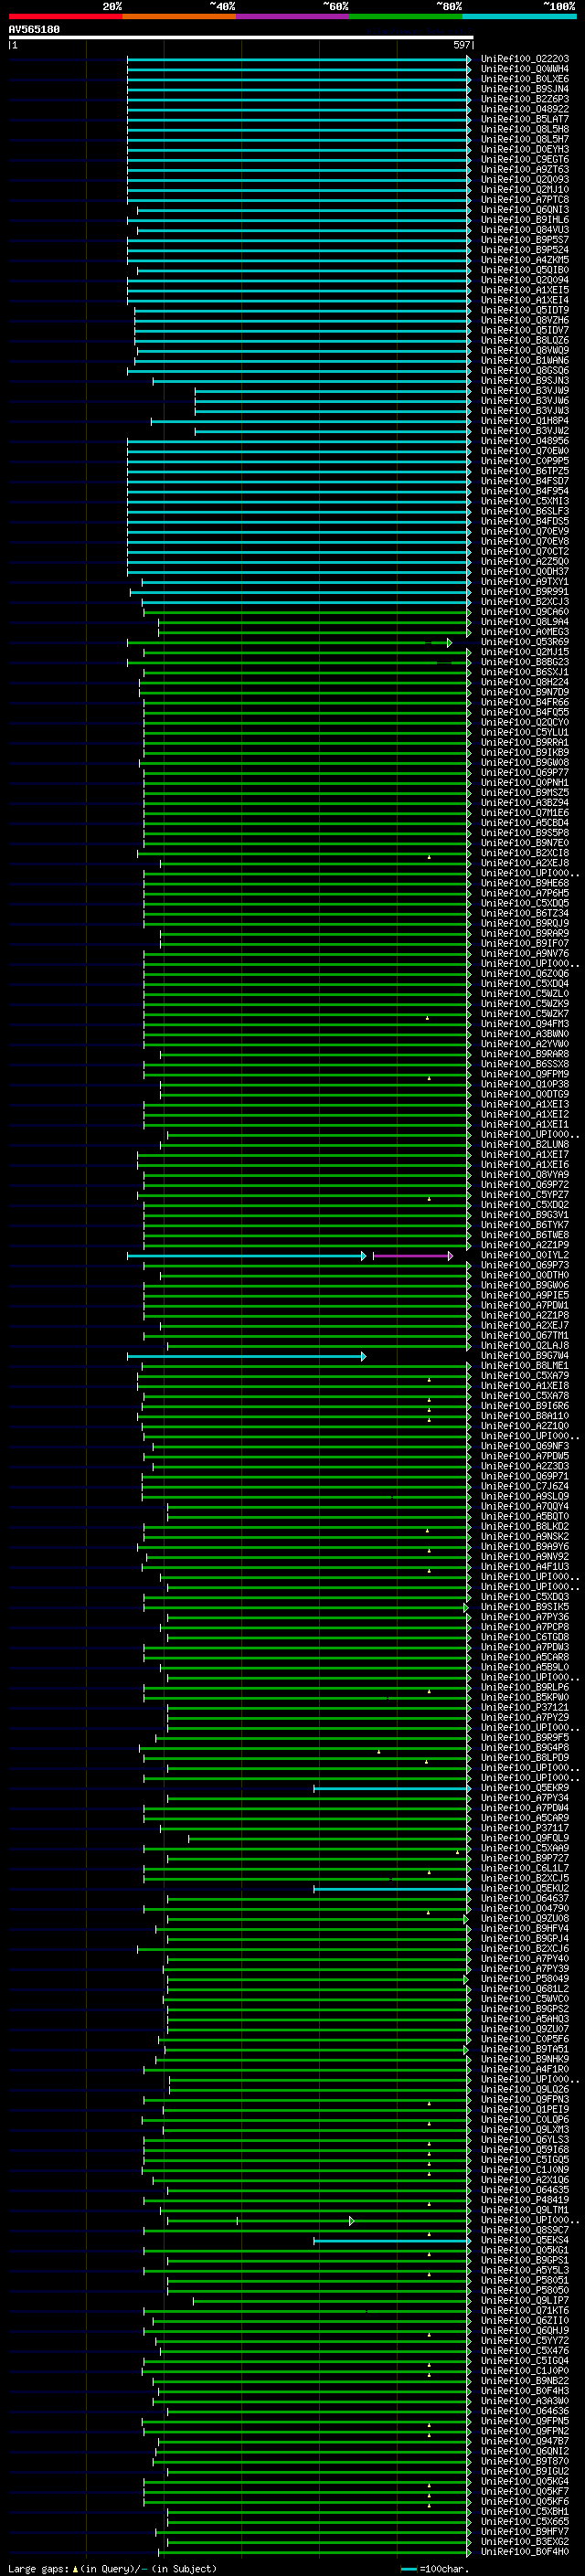Select the UniRef100_Q0DTH0 label
The image size is (585, 2576).
pyautogui.click(x=525, y=1276)
